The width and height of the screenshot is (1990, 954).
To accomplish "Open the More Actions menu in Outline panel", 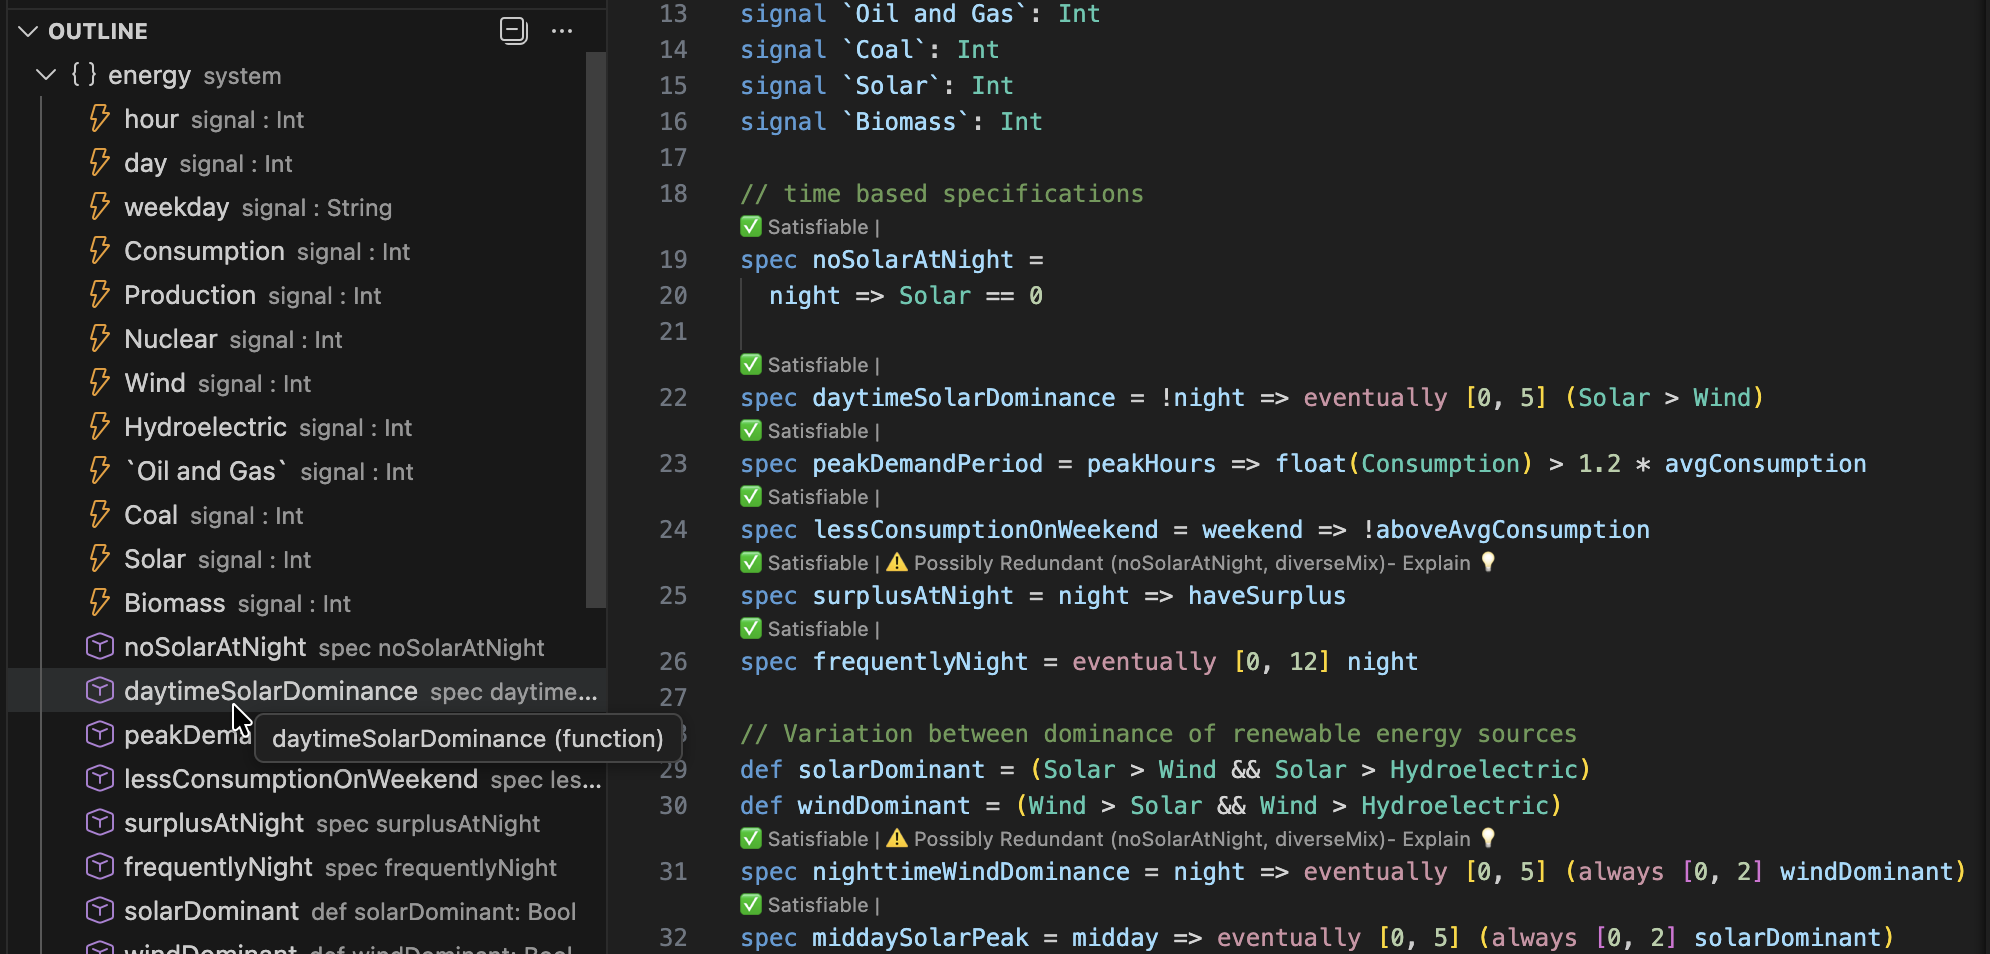I will pyautogui.click(x=562, y=31).
